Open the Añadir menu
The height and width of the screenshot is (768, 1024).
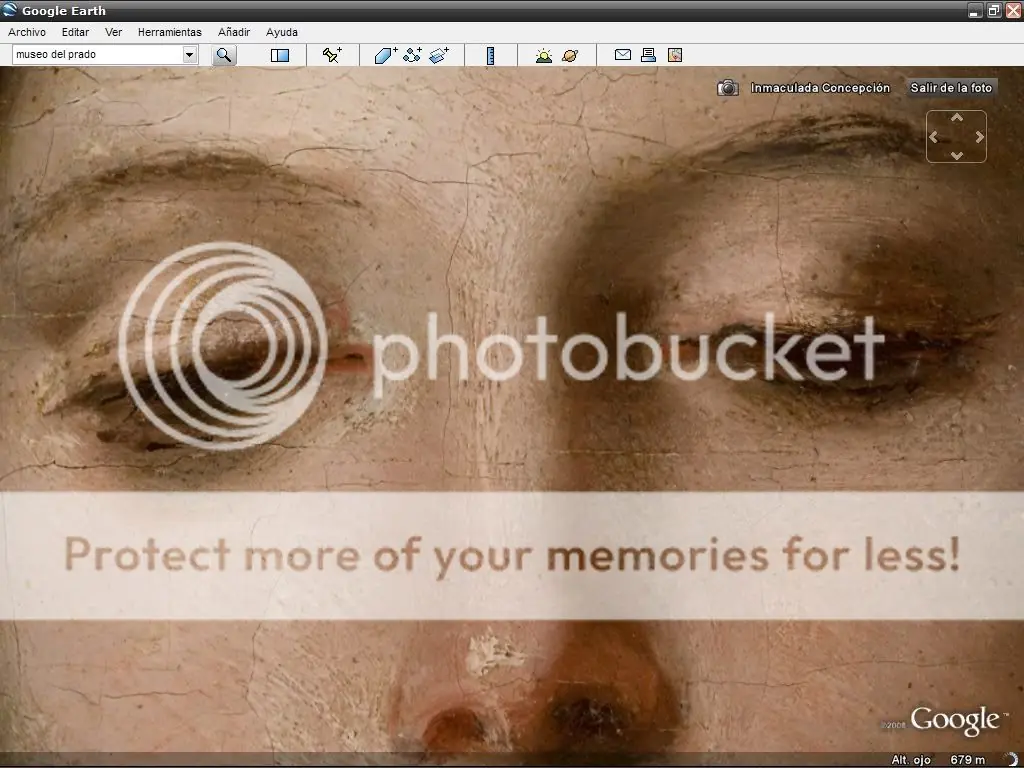click(x=234, y=32)
